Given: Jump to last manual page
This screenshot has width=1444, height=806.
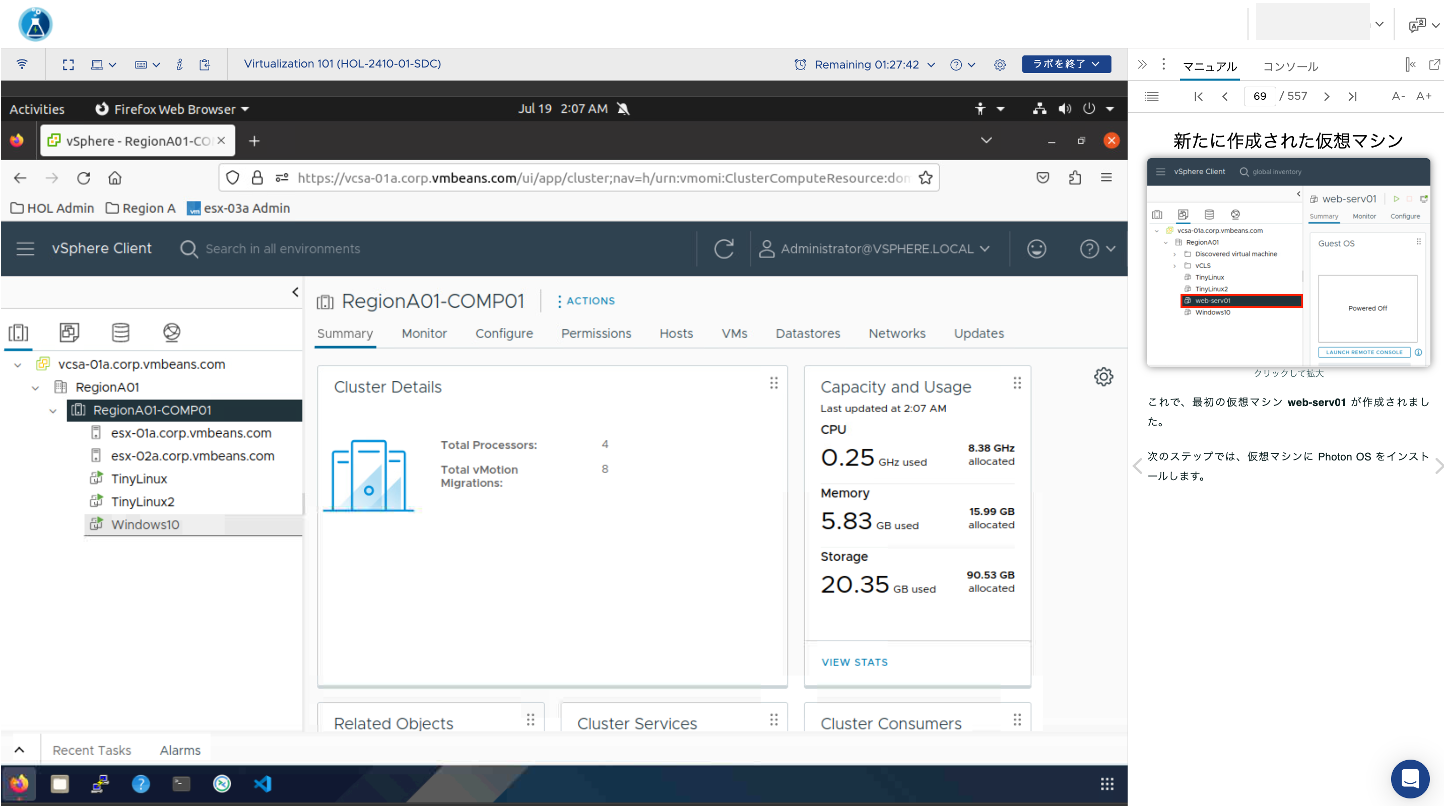Looking at the screenshot, I should tap(1352, 96).
